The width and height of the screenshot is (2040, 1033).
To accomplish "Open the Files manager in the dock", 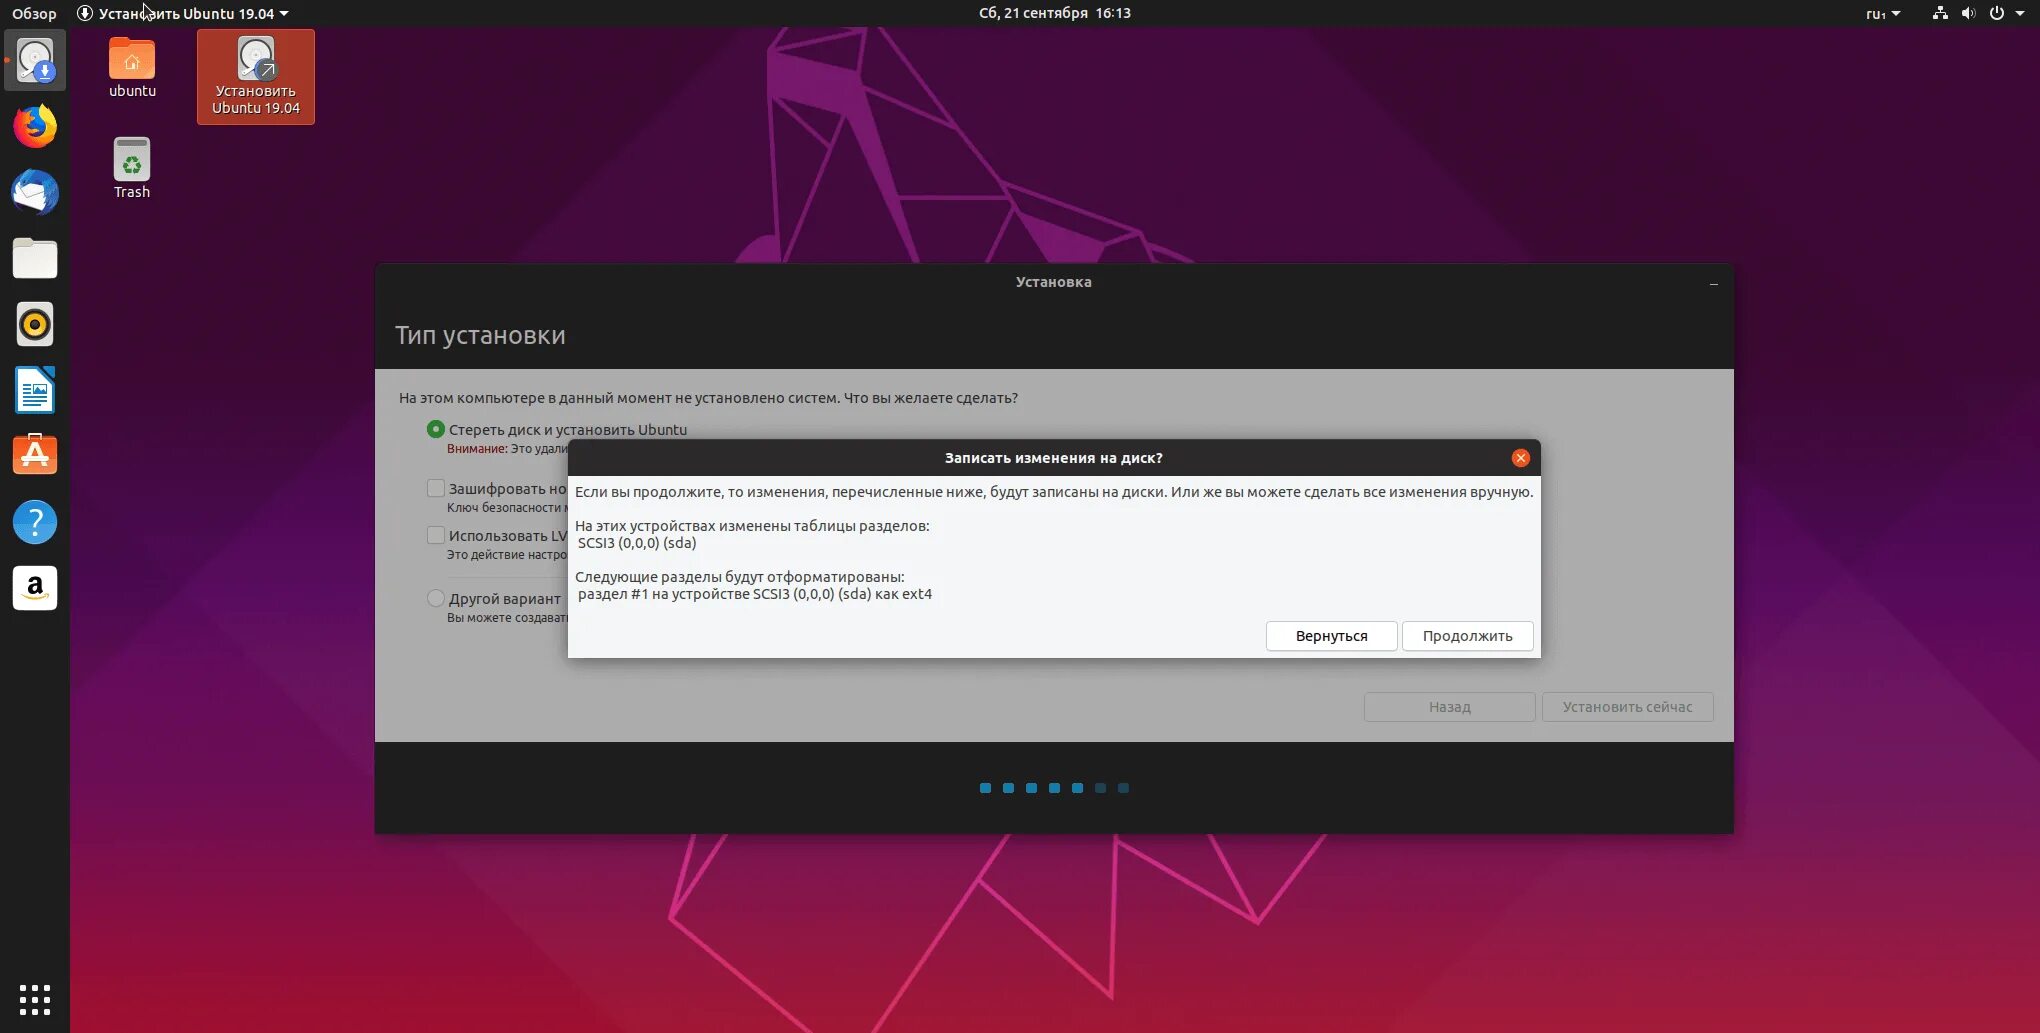I will pos(35,258).
